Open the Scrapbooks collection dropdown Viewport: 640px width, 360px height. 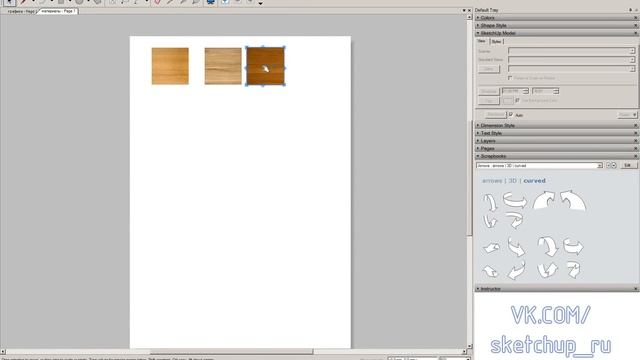[539, 166]
